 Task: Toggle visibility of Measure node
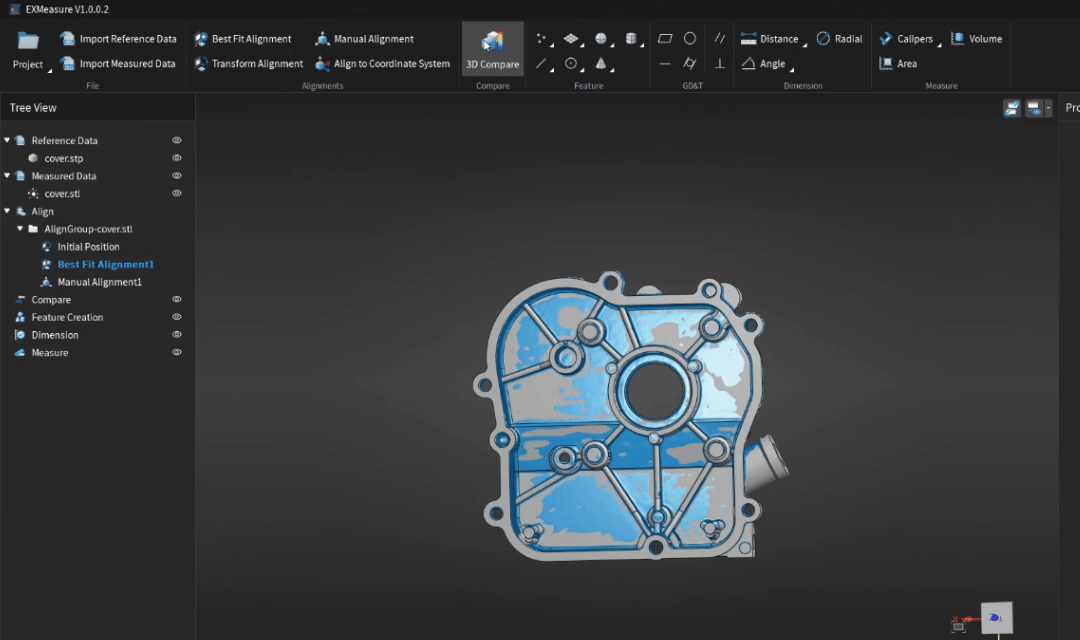click(x=176, y=352)
